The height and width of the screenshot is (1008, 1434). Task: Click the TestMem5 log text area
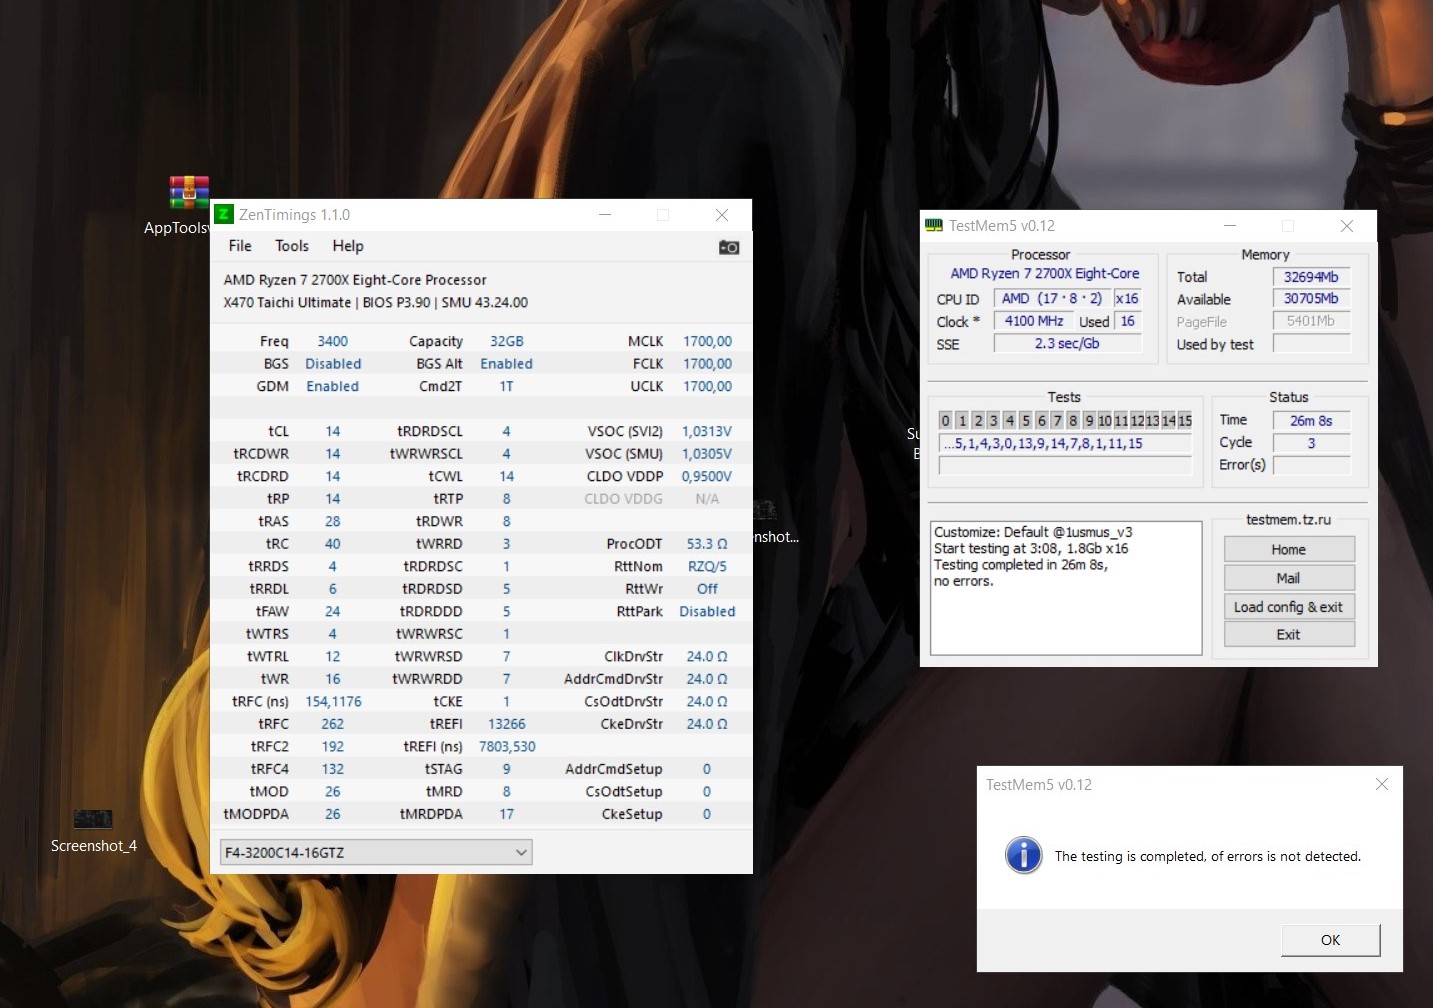click(1067, 588)
